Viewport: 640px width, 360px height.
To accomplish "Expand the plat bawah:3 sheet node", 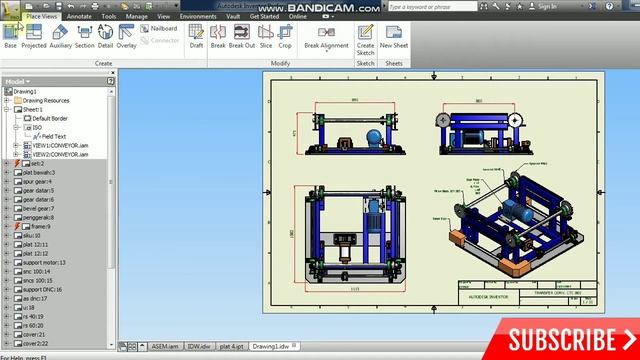I will click(x=7, y=172).
